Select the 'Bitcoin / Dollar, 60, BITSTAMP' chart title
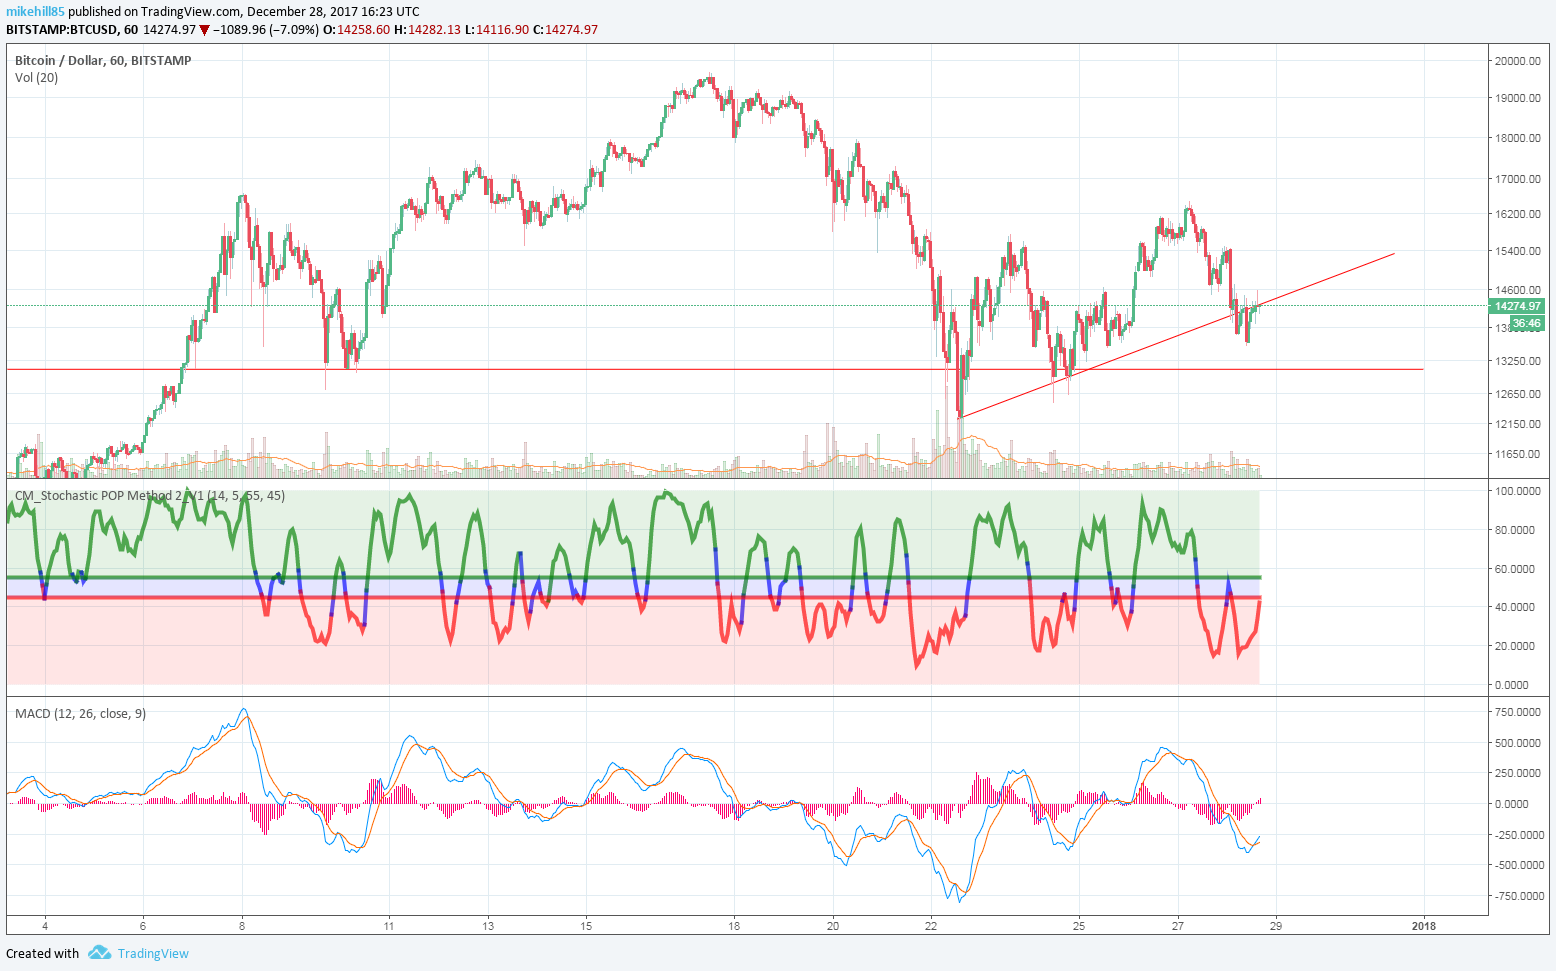 tap(103, 60)
